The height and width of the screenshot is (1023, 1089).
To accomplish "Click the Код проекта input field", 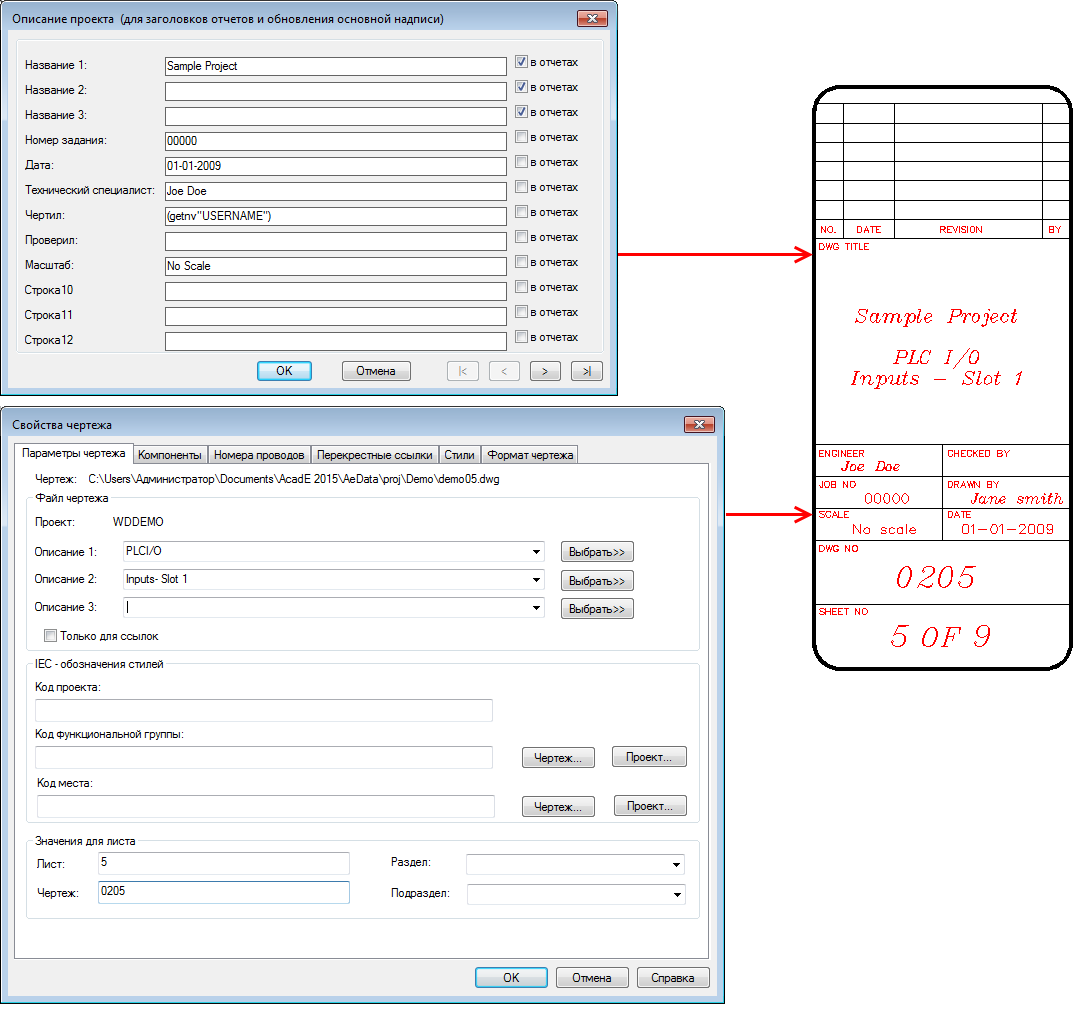I will click(x=264, y=710).
